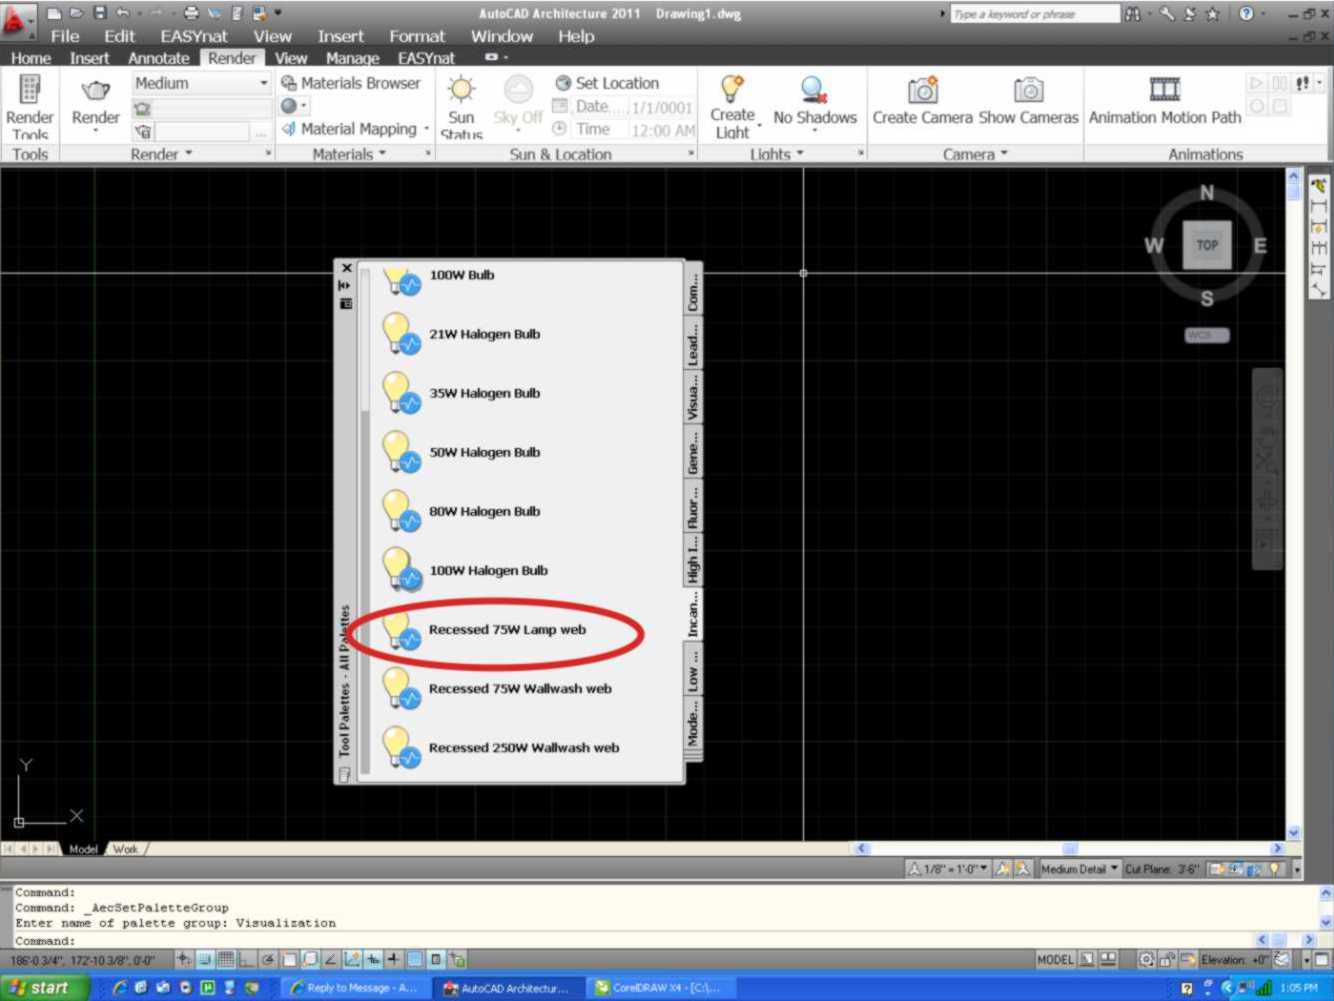Click the Animation Motion Path filmstrip icon
The height and width of the screenshot is (1001, 1334).
(x=1165, y=89)
